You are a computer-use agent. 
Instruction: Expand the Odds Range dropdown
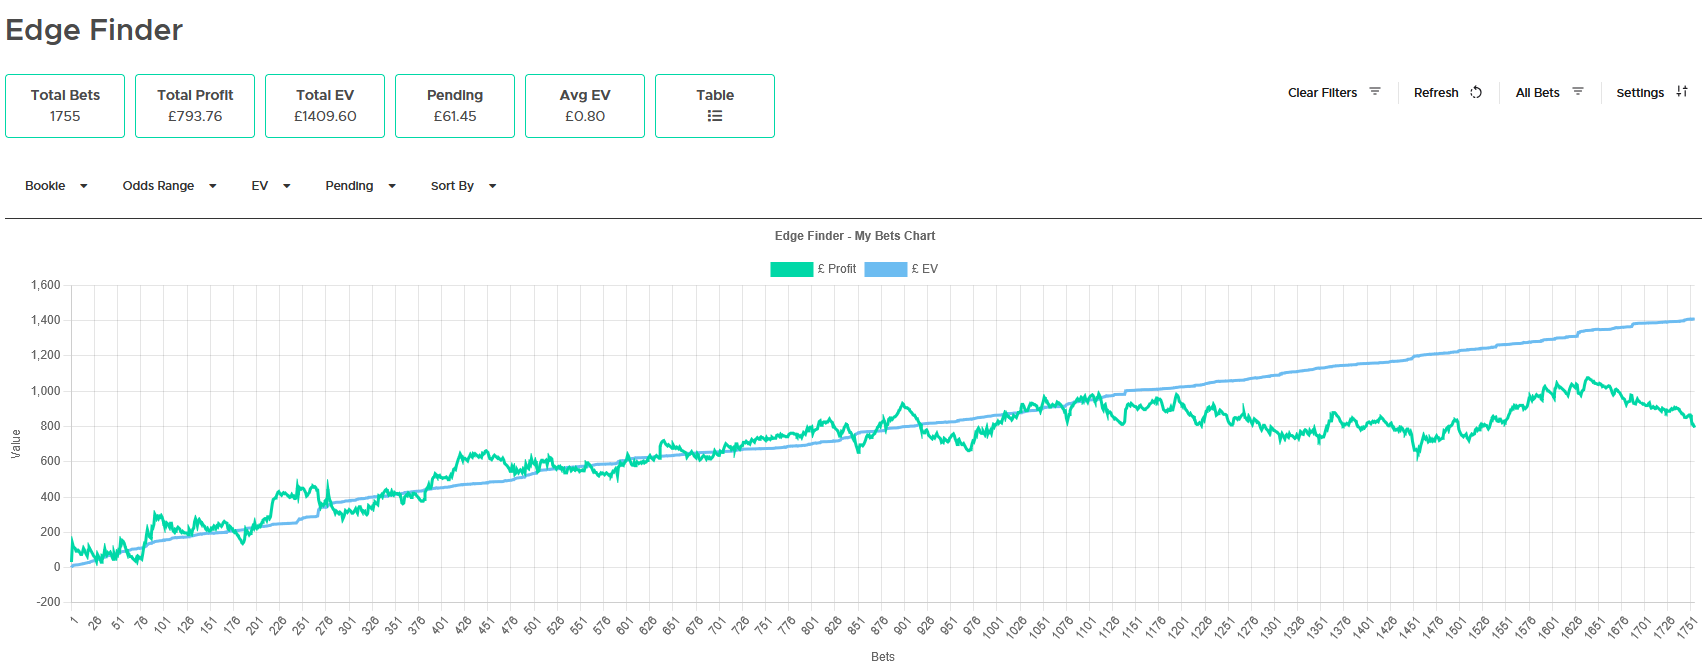coord(169,186)
